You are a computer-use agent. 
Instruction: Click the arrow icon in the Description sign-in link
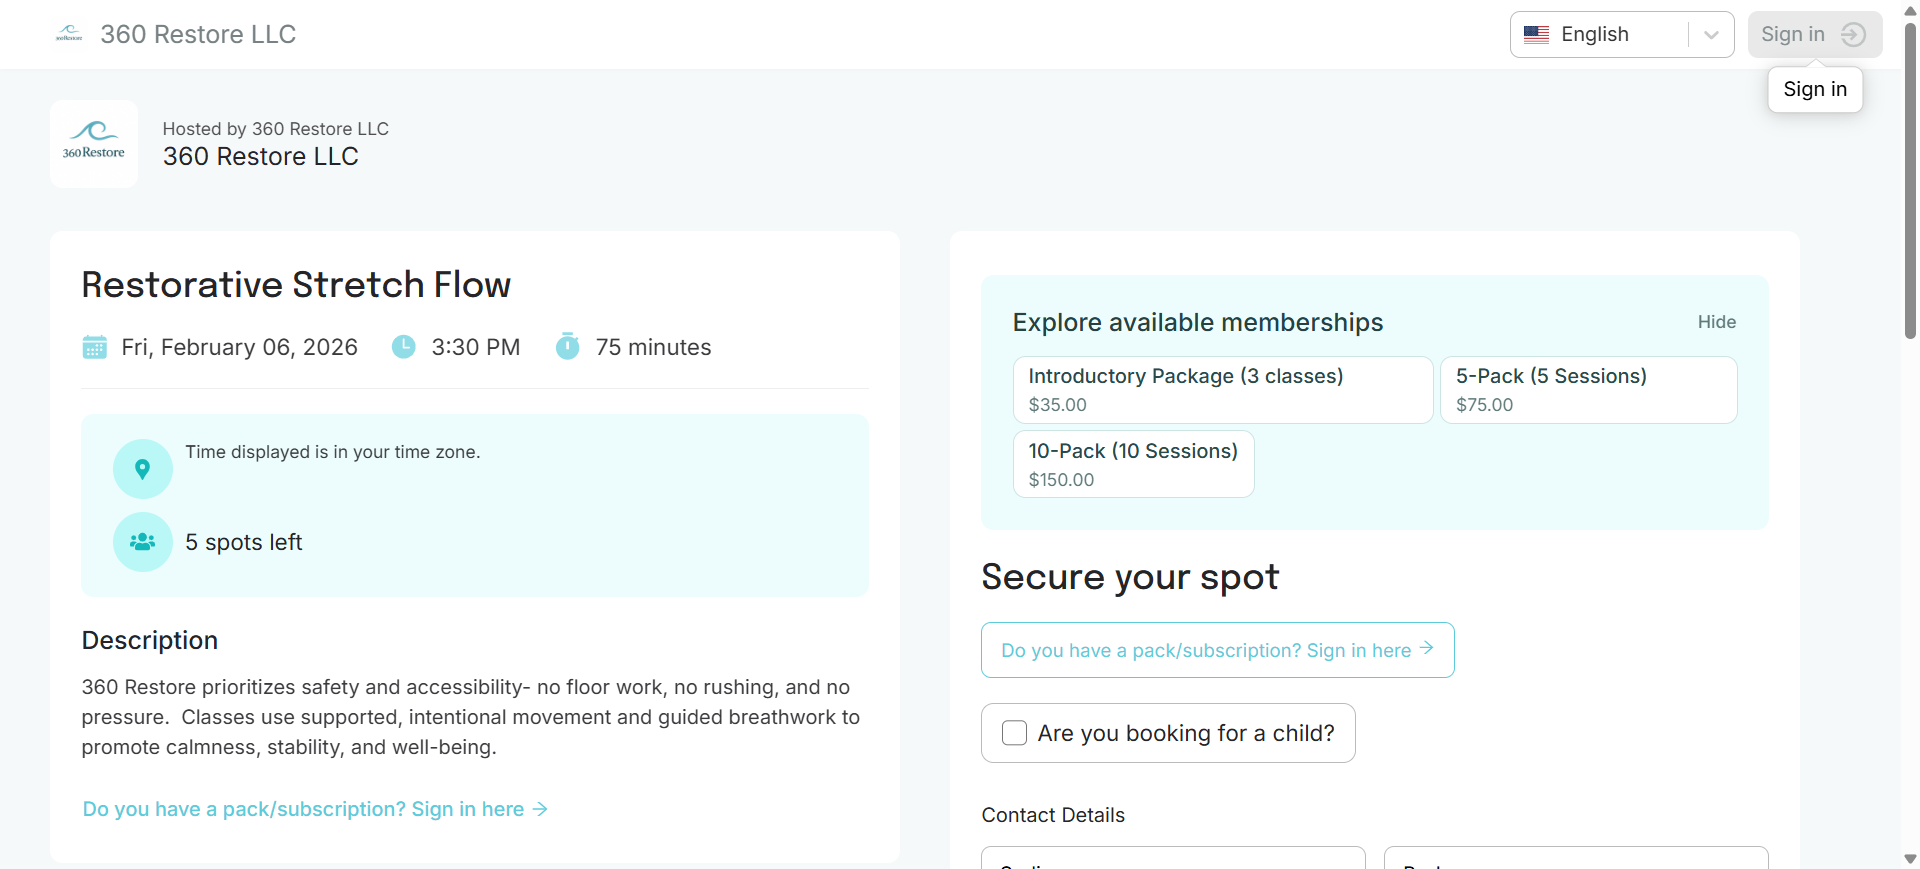tap(540, 809)
